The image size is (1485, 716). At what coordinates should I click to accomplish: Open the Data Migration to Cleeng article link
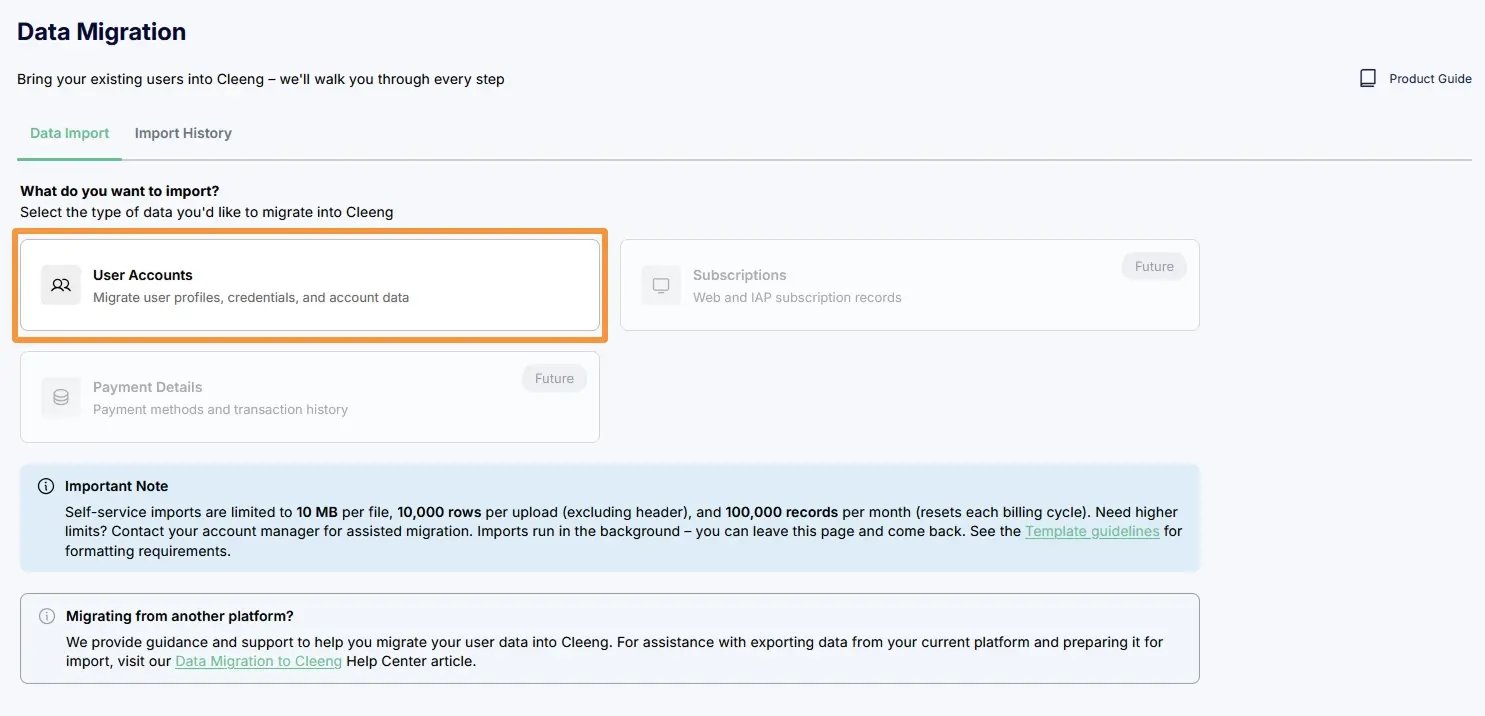(x=259, y=661)
